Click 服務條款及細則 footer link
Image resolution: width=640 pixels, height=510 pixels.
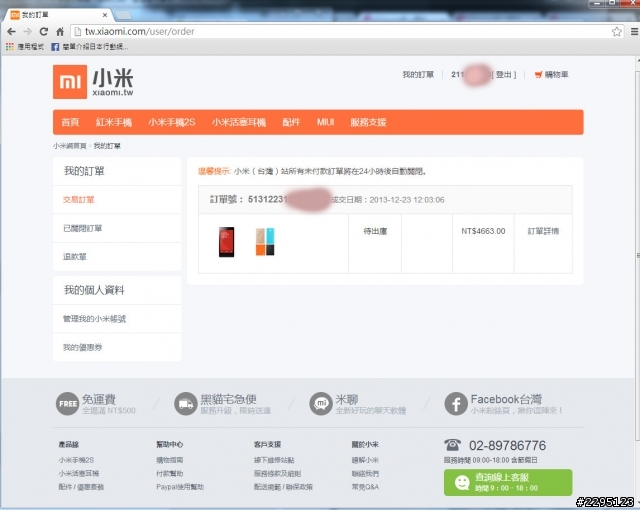coord(278,474)
